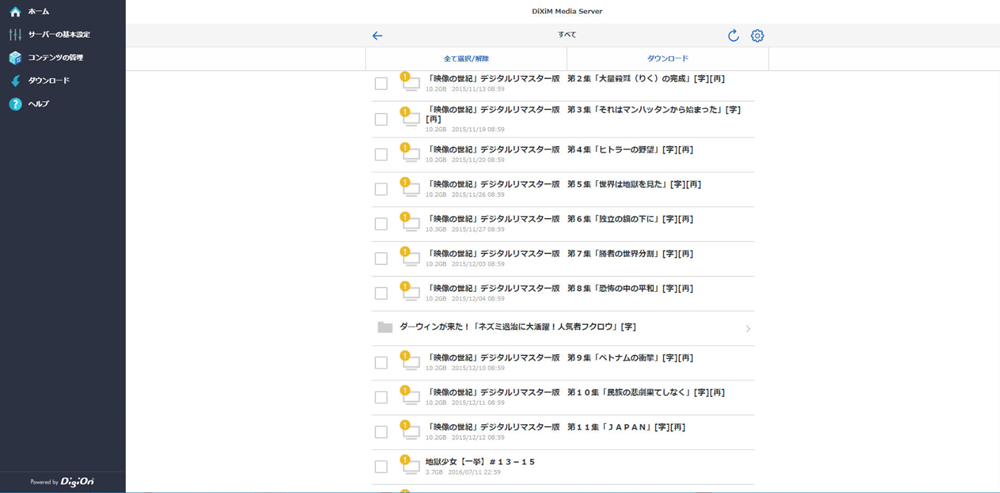
Task: Click the recording icon for 第10集 row
Action: (409, 395)
